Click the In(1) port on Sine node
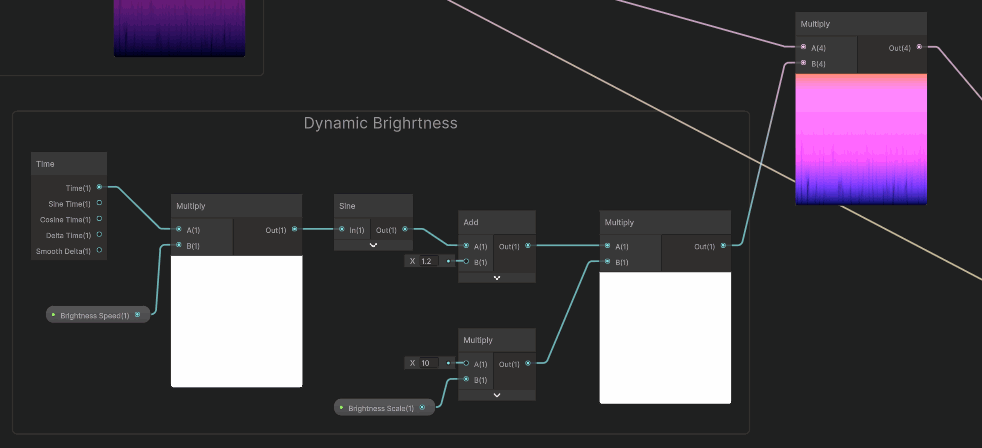 (341, 229)
